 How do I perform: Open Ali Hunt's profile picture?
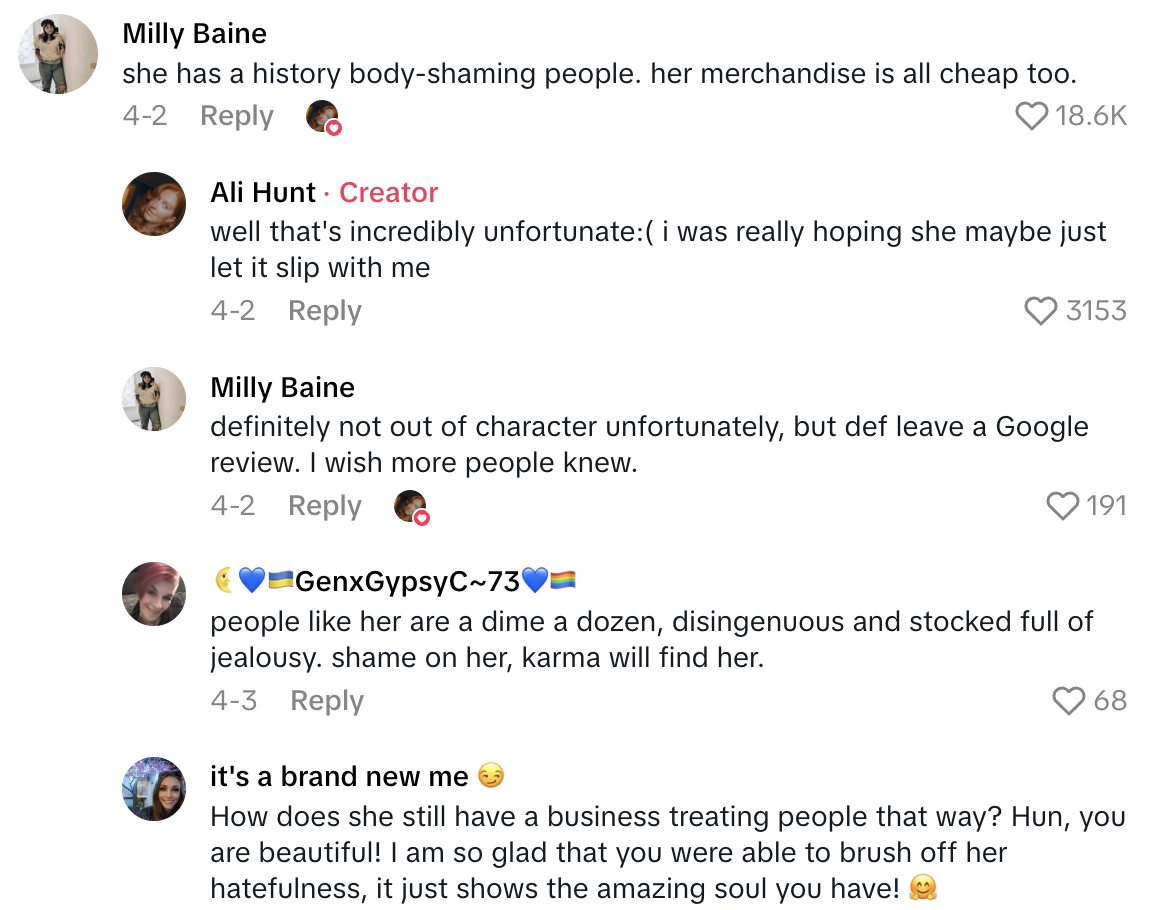154,204
